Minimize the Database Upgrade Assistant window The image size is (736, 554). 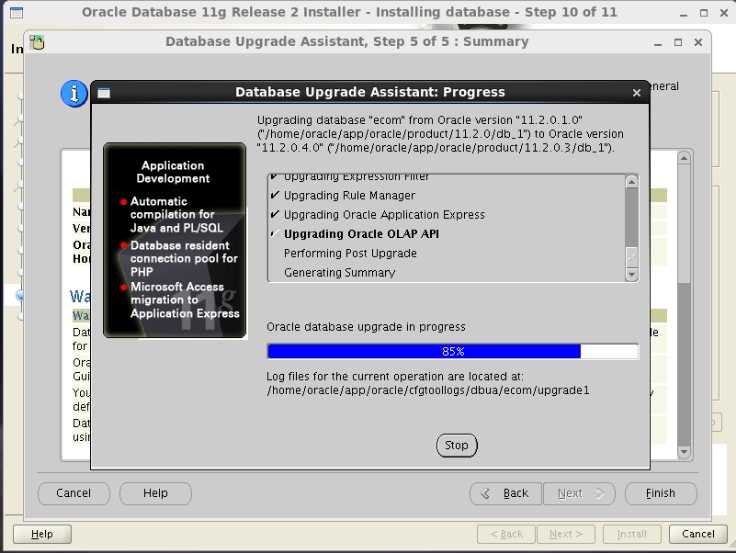pos(658,43)
